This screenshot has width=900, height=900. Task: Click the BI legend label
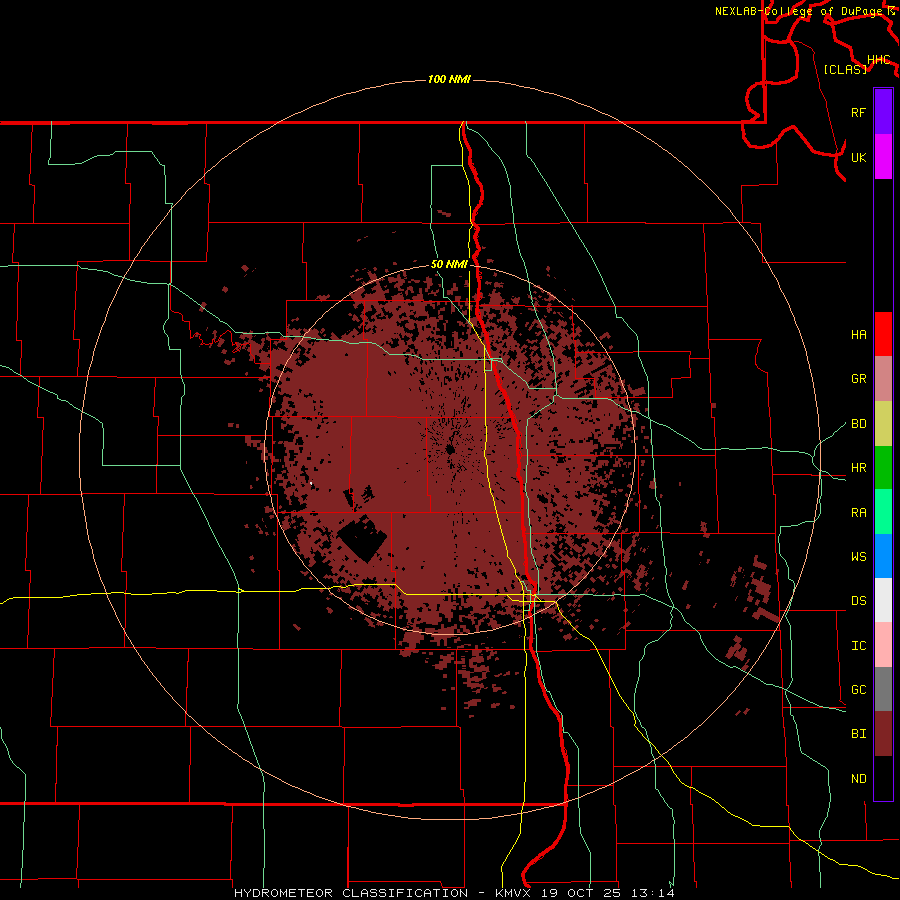[859, 734]
